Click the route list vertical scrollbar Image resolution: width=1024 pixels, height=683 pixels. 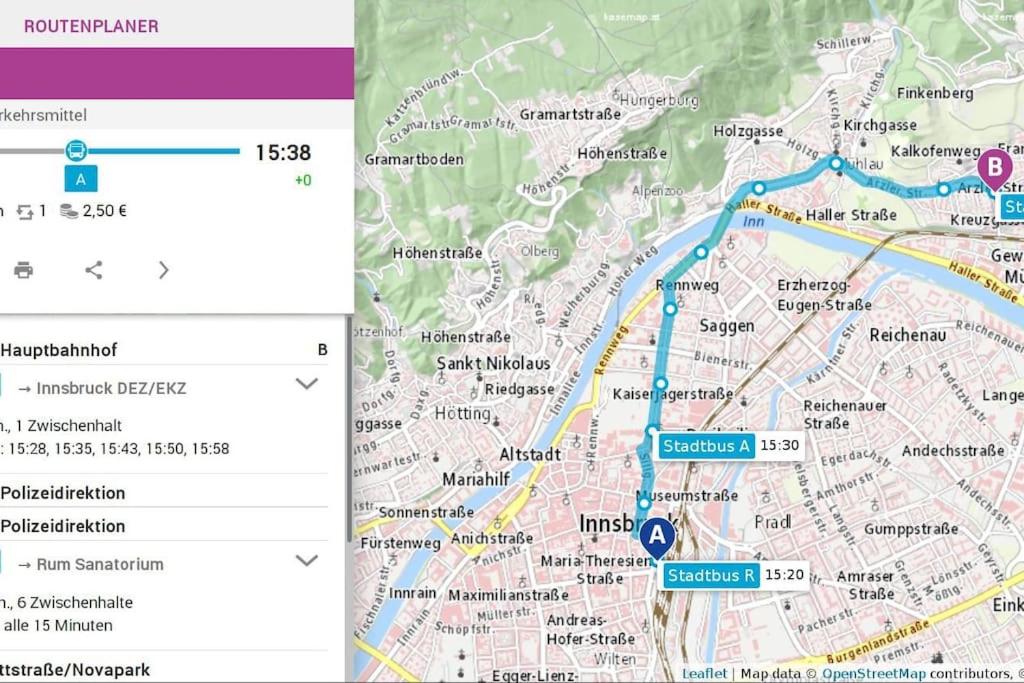coord(349,429)
